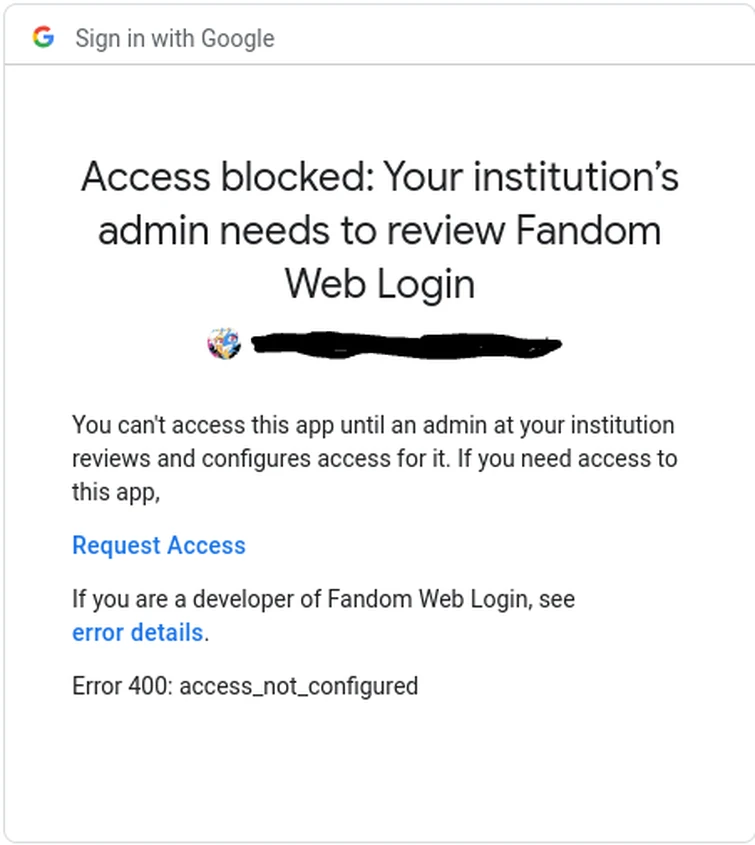Image resolution: width=755 pixels, height=845 pixels.
Task: Click the "Sign in with Google" title
Action: (x=174, y=38)
